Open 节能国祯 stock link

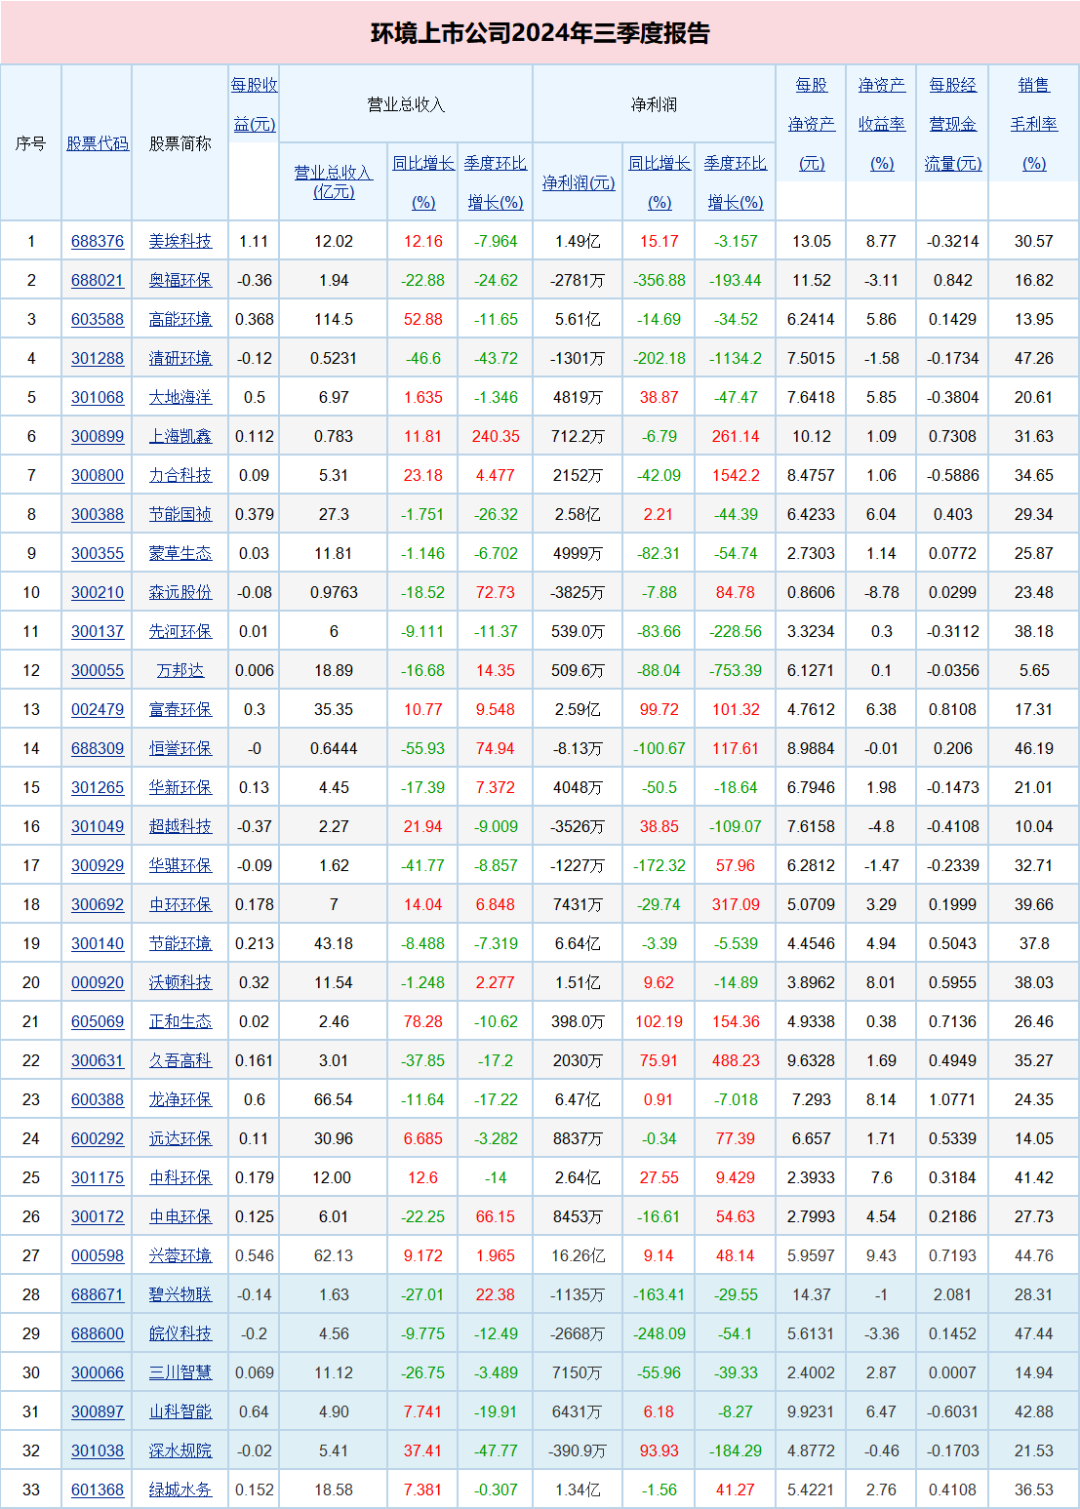point(180,514)
